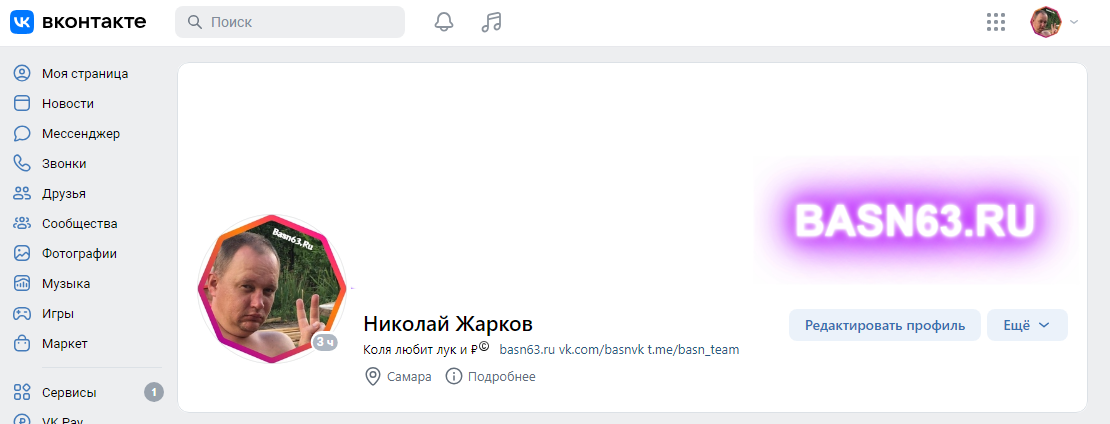This screenshot has height=424, width=1110.
Task: Focus the Поиск search field
Action: point(290,22)
